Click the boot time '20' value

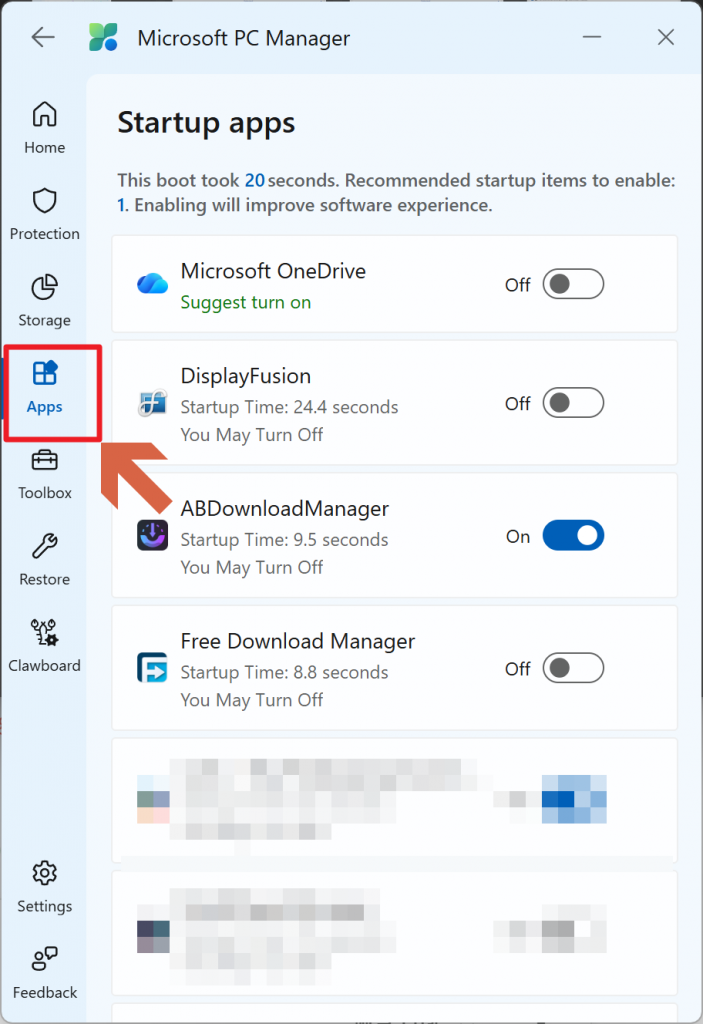tap(255, 180)
